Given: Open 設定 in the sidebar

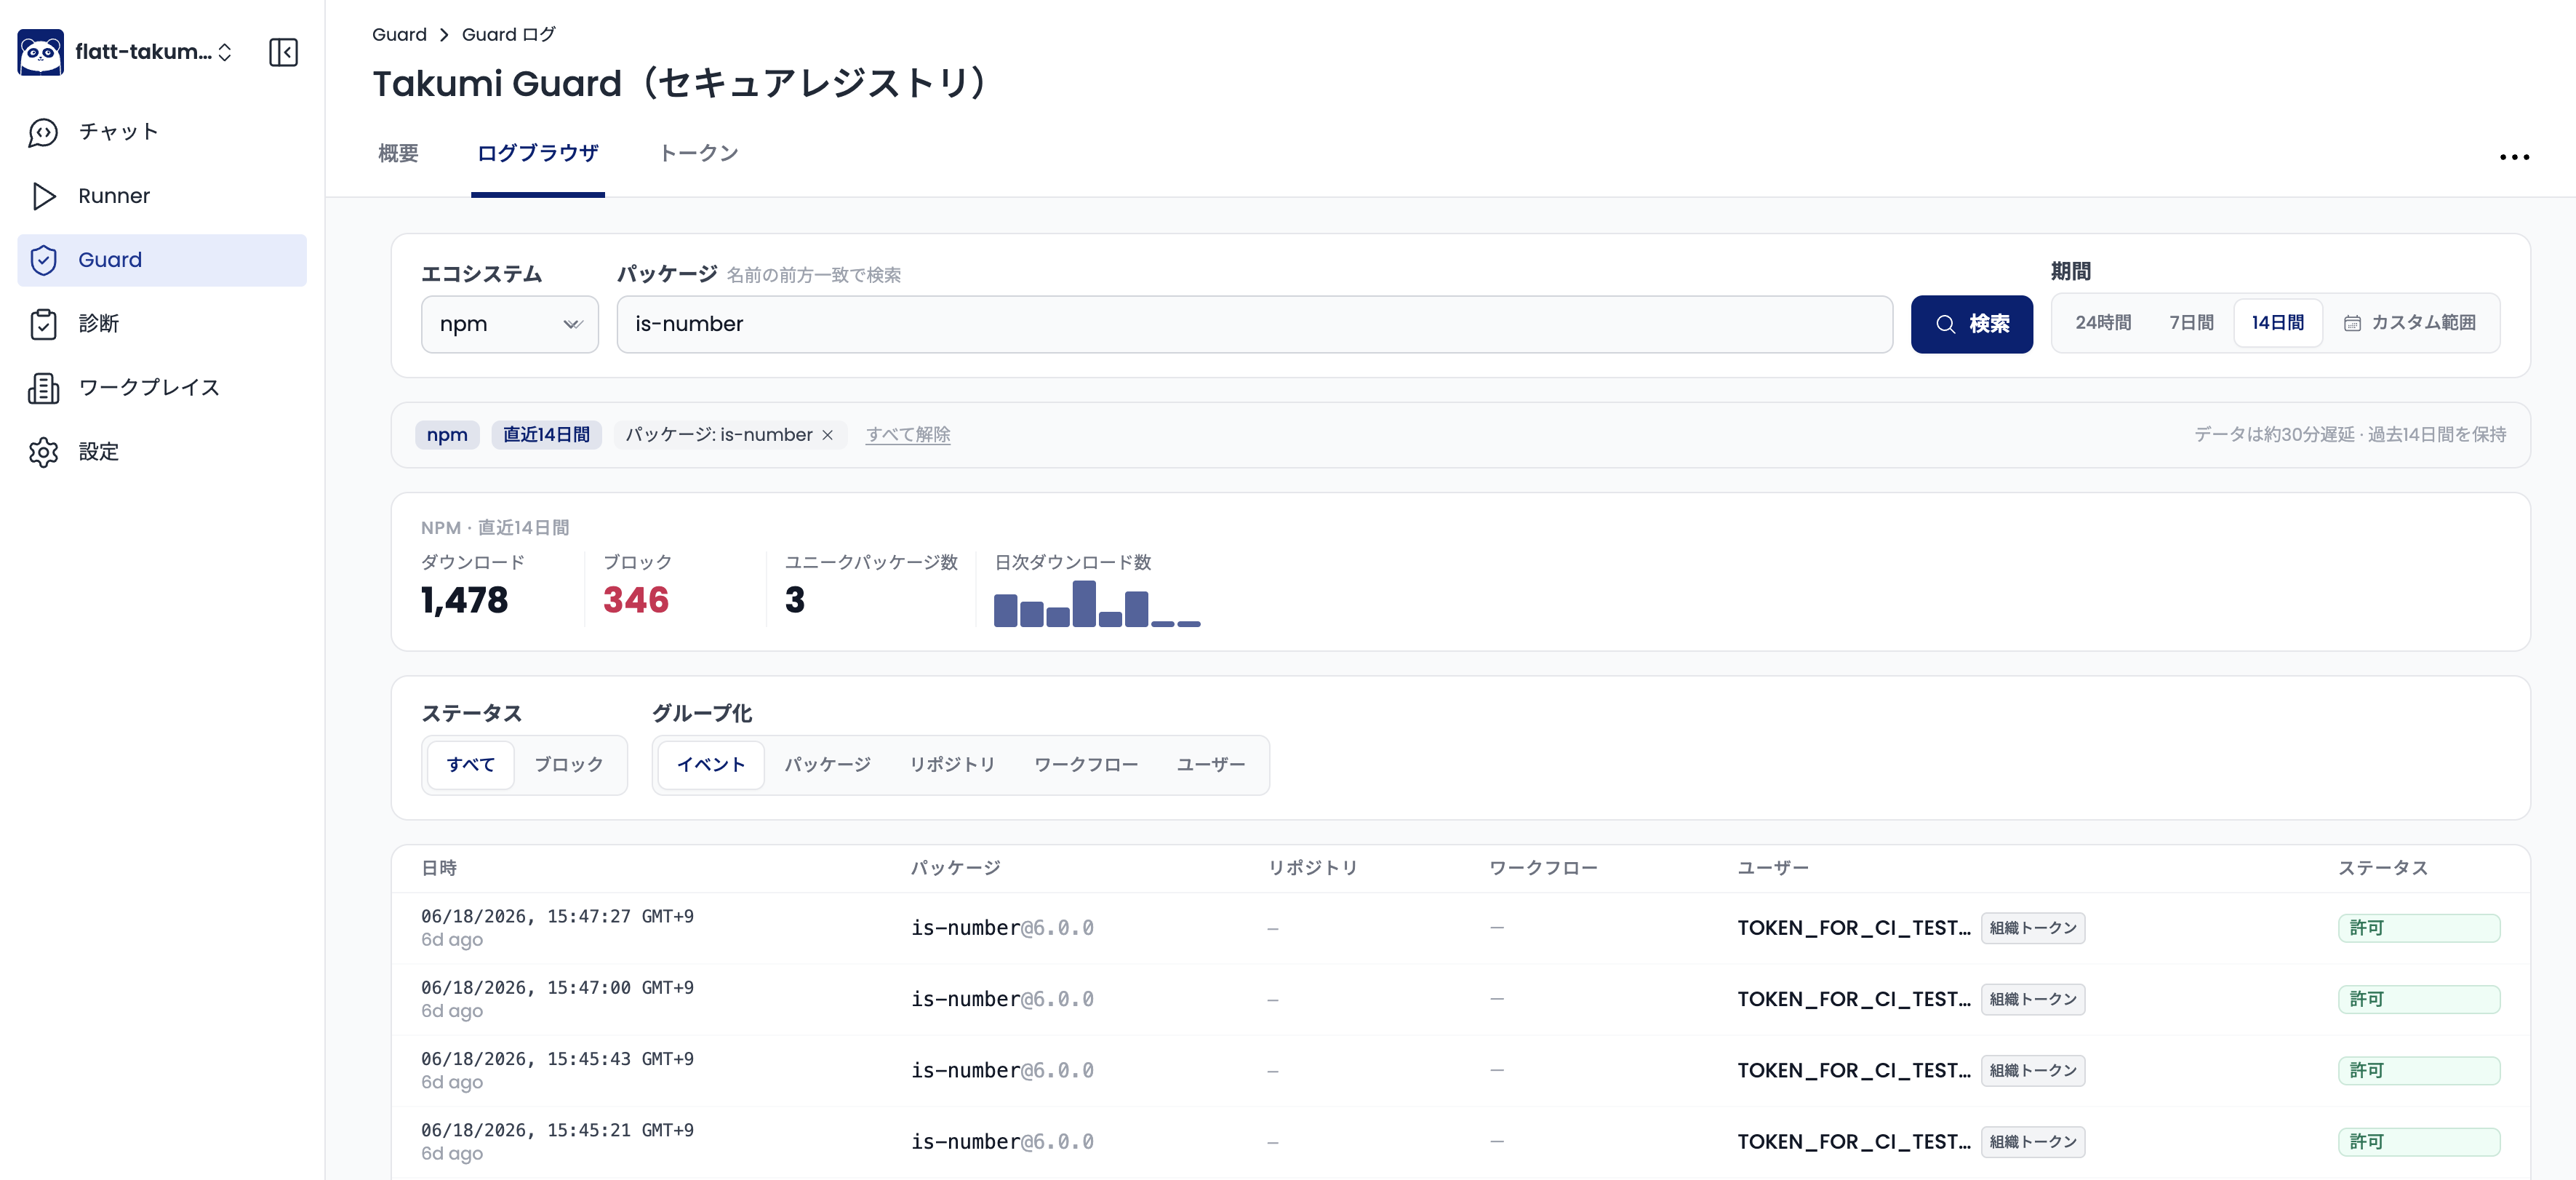Looking at the screenshot, I should 162,452.
